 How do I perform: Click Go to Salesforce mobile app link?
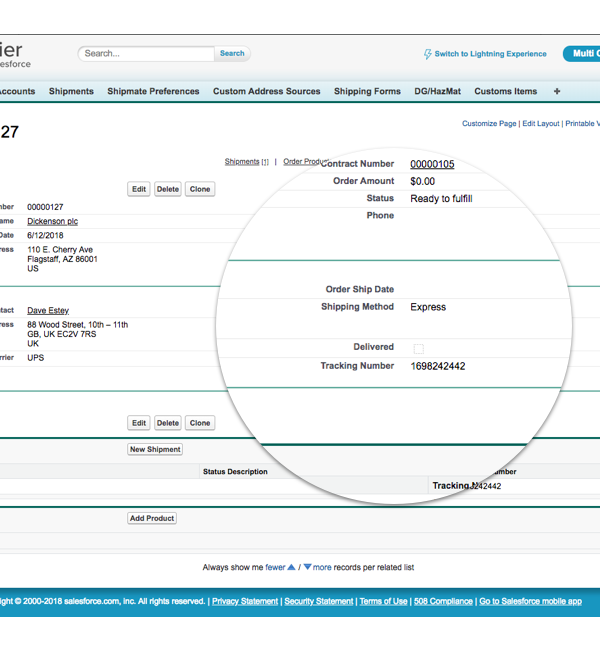pos(531,601)
